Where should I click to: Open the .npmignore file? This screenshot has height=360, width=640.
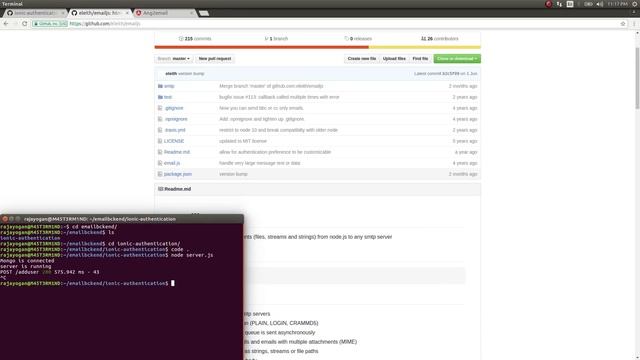(x=176, y=119)
